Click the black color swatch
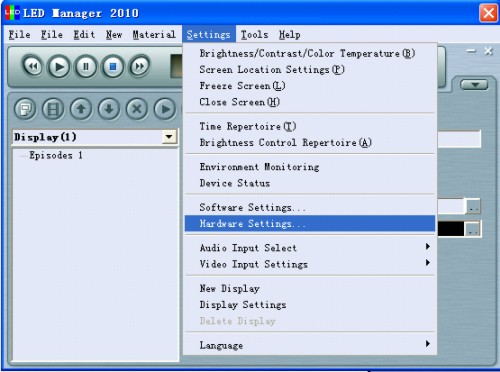Viewport: 500px width, 372px height. (451, 229)
